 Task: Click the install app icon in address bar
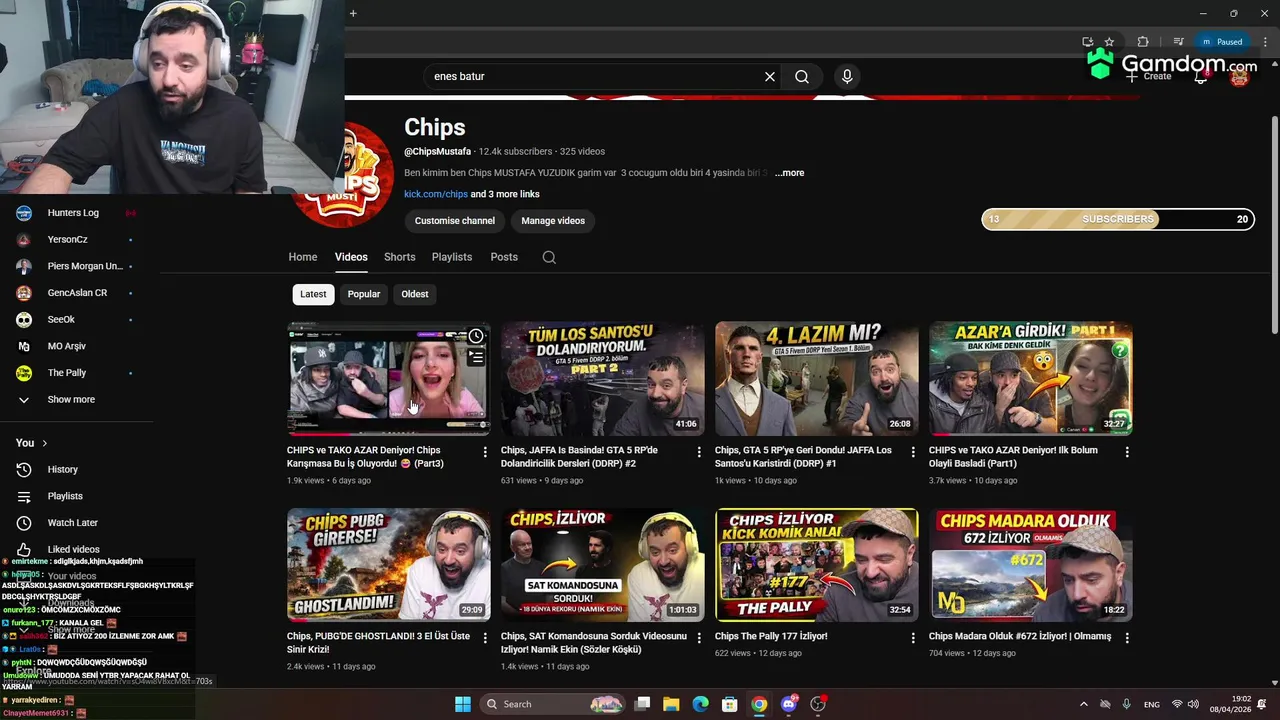tap(1088, 42)
